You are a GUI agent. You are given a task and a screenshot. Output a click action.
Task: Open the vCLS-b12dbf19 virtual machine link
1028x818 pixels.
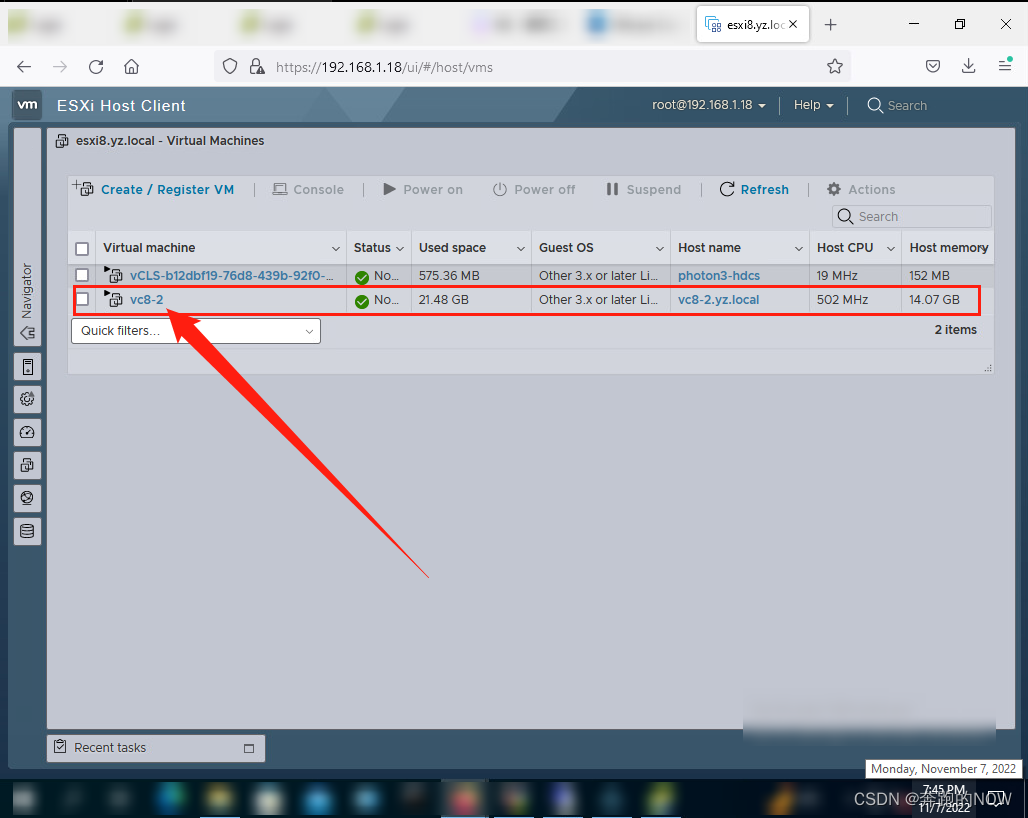[x=231, y=275]
